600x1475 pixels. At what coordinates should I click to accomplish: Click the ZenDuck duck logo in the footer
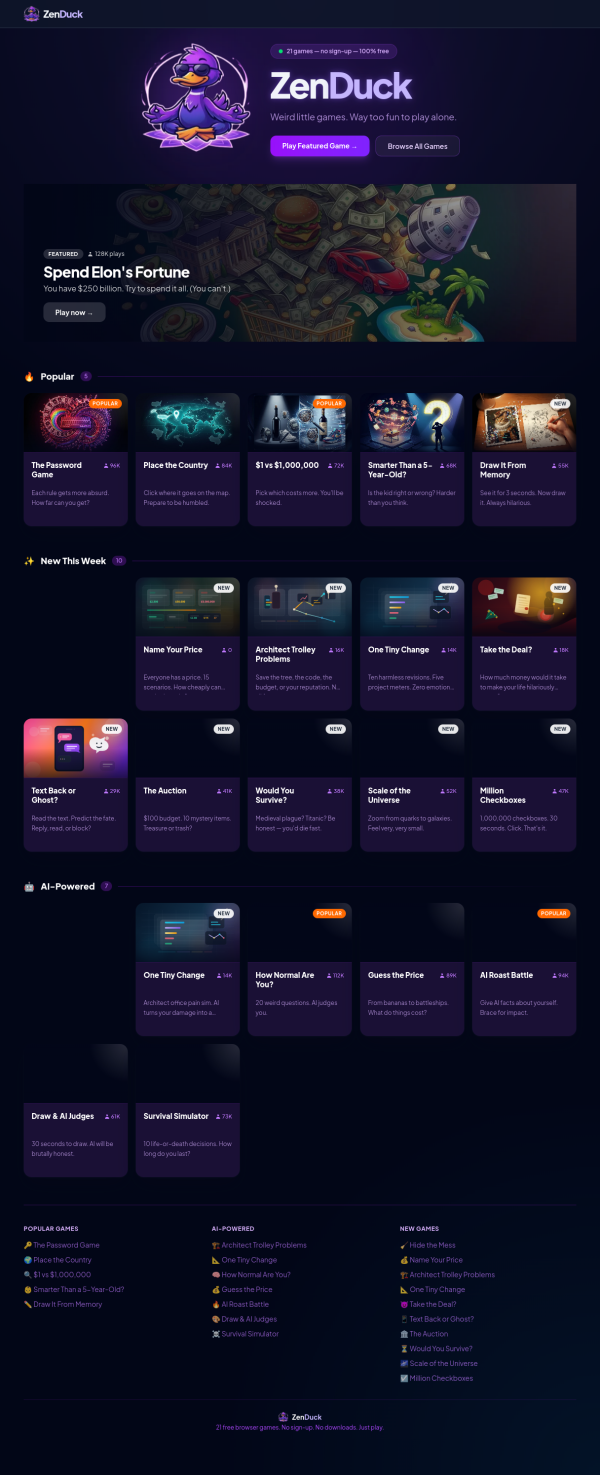pos(283,1416)
